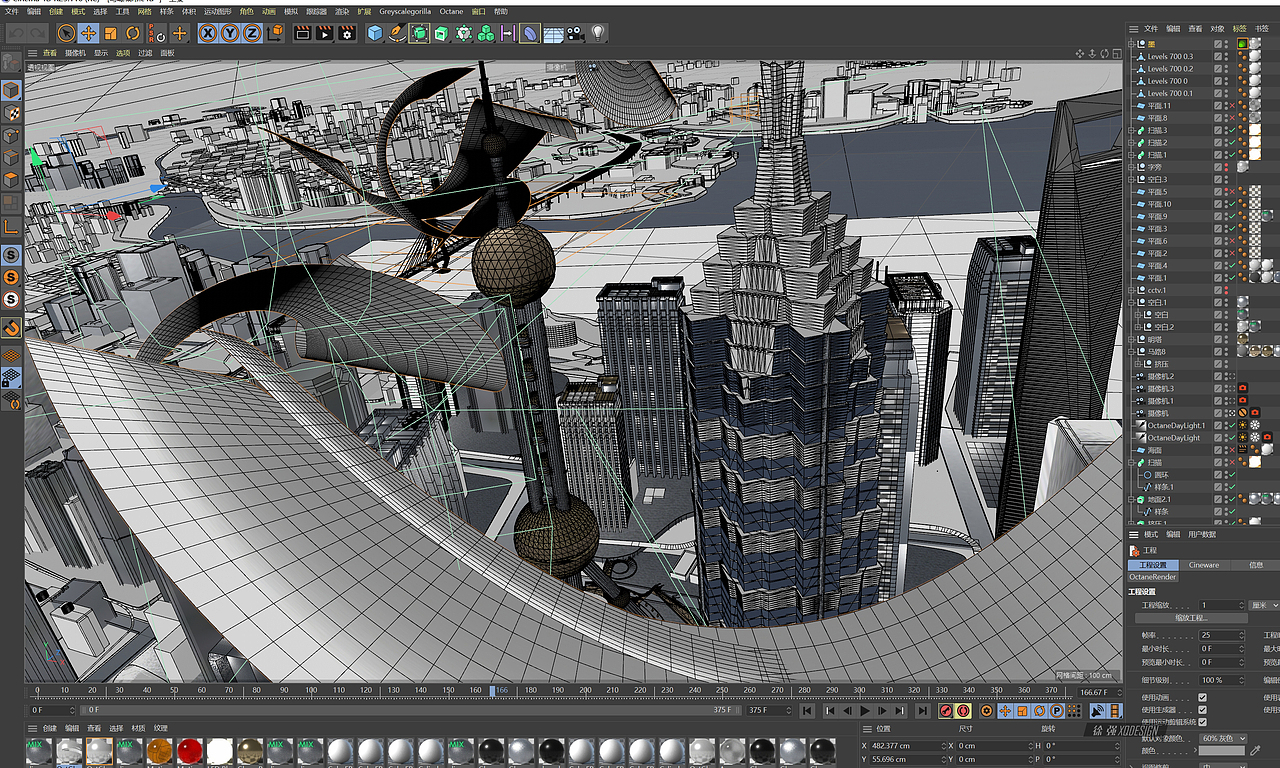Click the Render to Picture Viewer icon
Image resolution: width=1280 pixels, height=768 pixels.
pyautogui.click(x=325, y=33)
